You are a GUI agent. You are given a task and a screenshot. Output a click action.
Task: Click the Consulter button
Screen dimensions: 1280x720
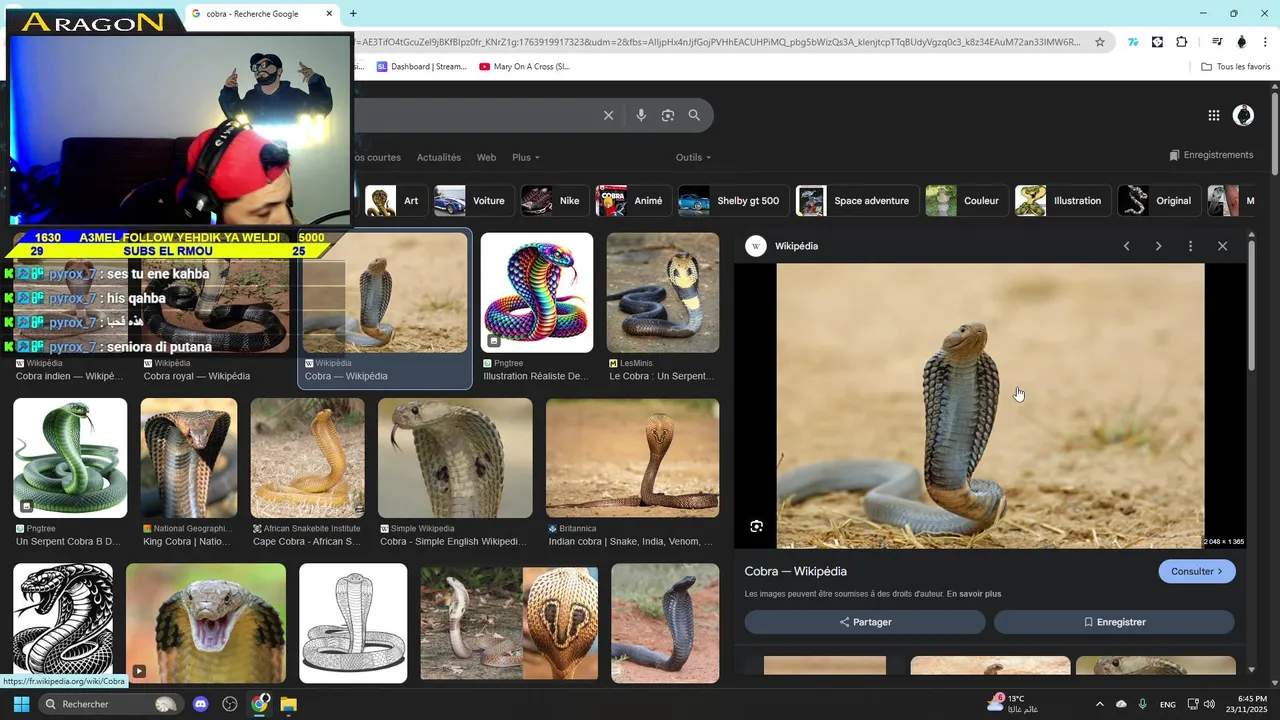point(1197,571)
